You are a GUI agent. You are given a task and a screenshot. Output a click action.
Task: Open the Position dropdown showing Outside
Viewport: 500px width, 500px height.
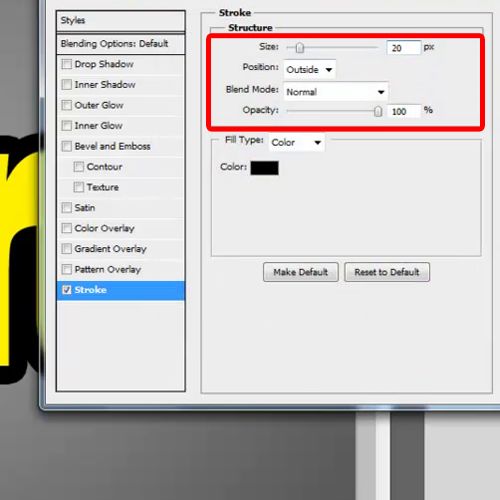[x=310, y=70]
